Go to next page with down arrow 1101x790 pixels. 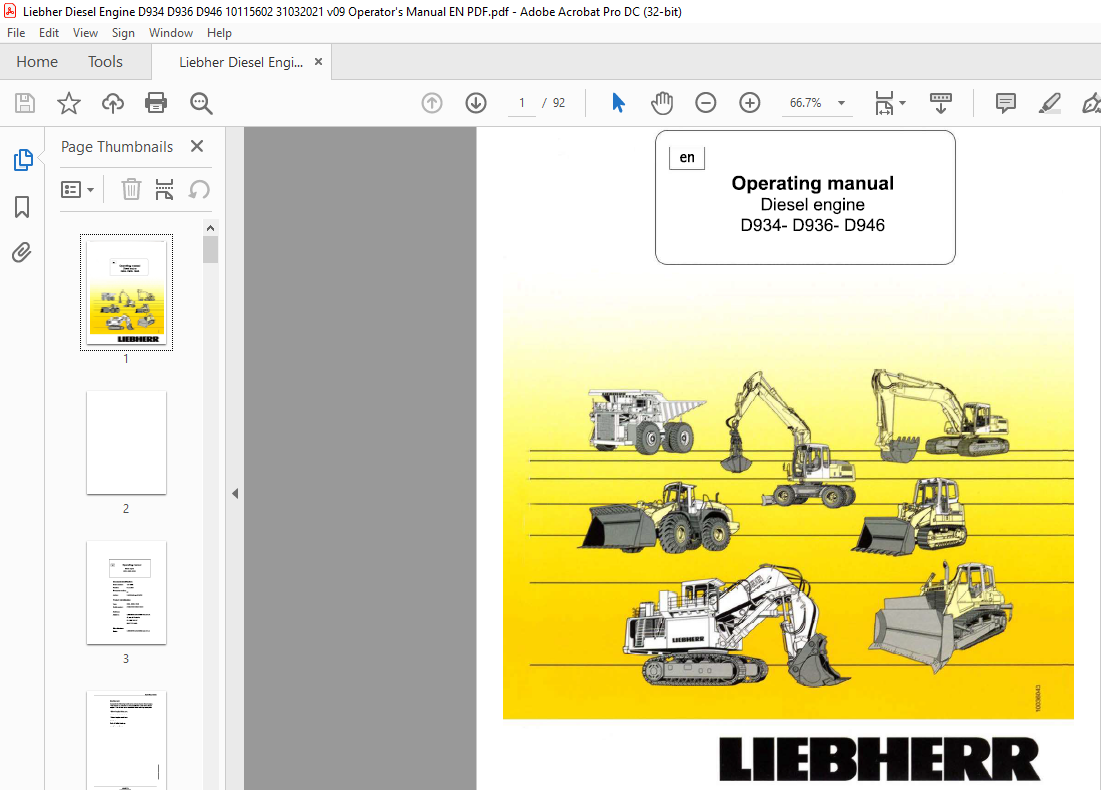click(476, 103)
